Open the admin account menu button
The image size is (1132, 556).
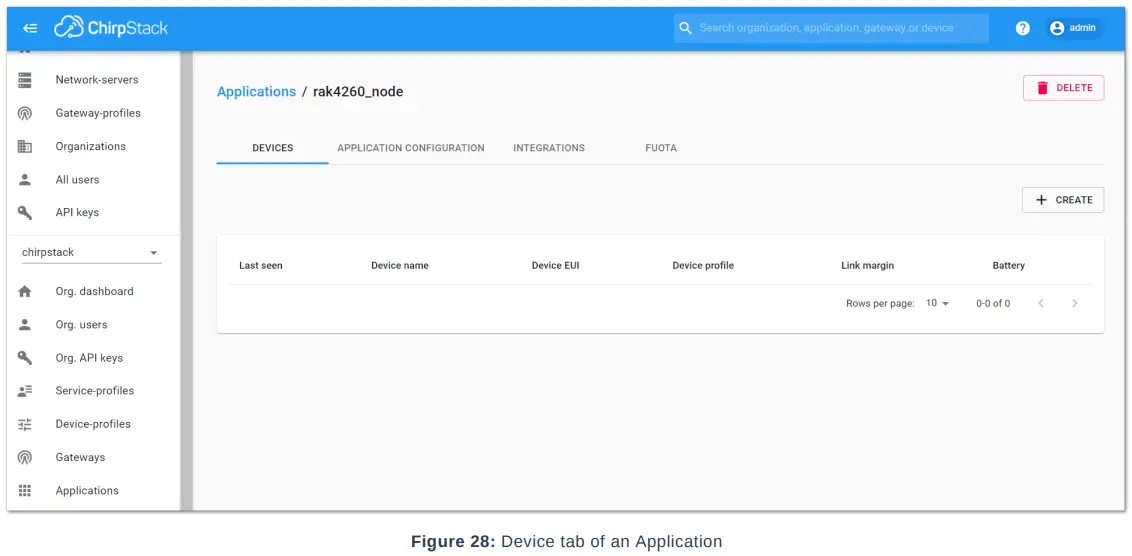point(1074,28)
